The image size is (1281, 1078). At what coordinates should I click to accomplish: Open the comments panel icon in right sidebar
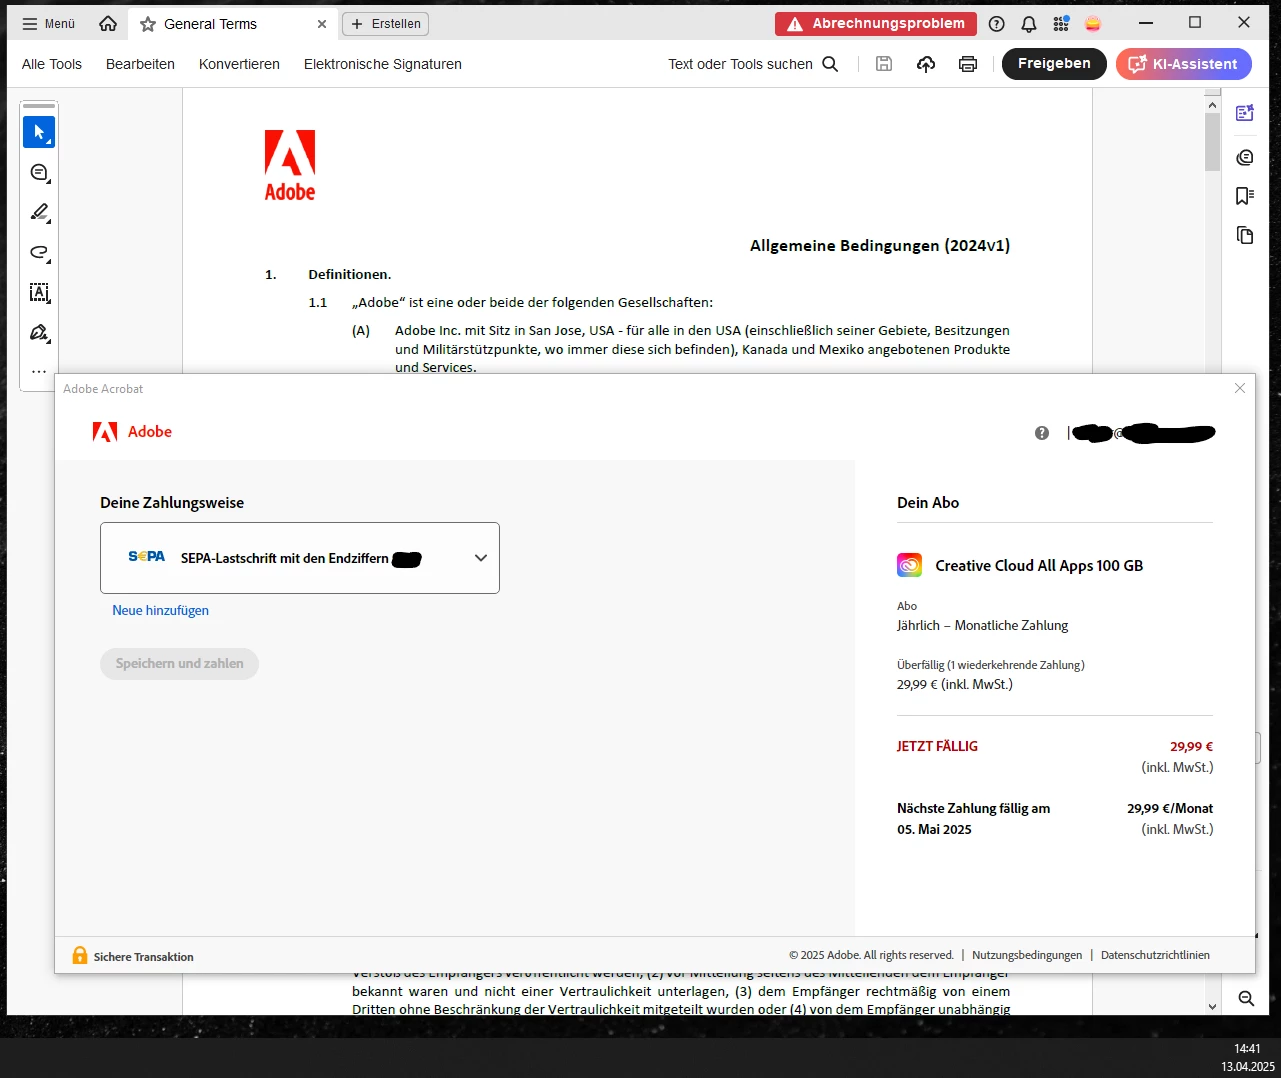pyautogui.click(x=1245, y=157)
